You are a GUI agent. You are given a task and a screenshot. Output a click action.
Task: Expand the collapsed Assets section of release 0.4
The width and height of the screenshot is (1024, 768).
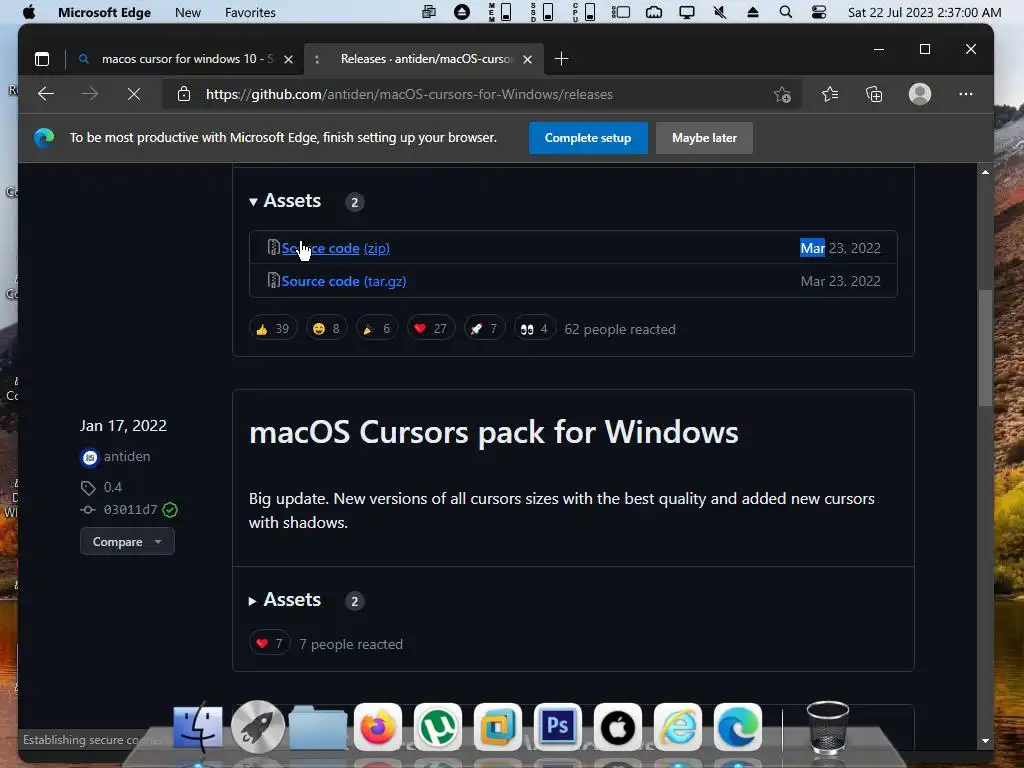tap(285, 600)
